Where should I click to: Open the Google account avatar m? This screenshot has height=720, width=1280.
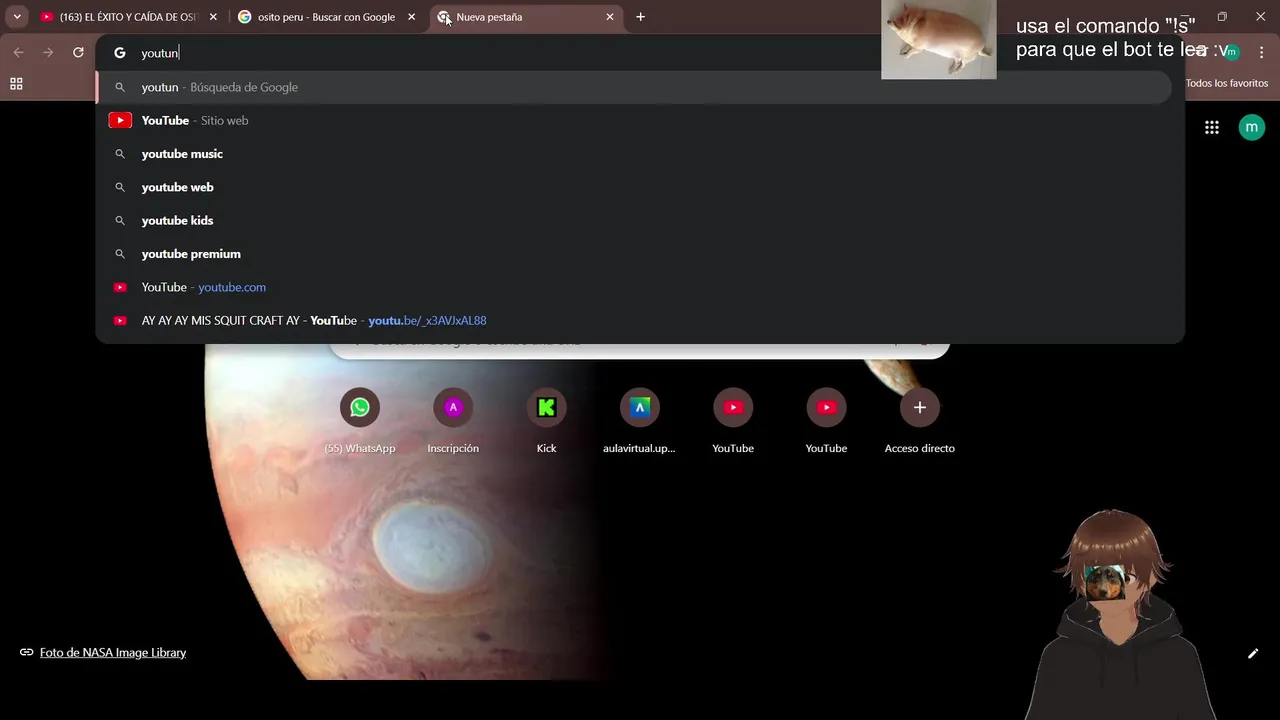pyautogui.click(x=1251, y=127)
